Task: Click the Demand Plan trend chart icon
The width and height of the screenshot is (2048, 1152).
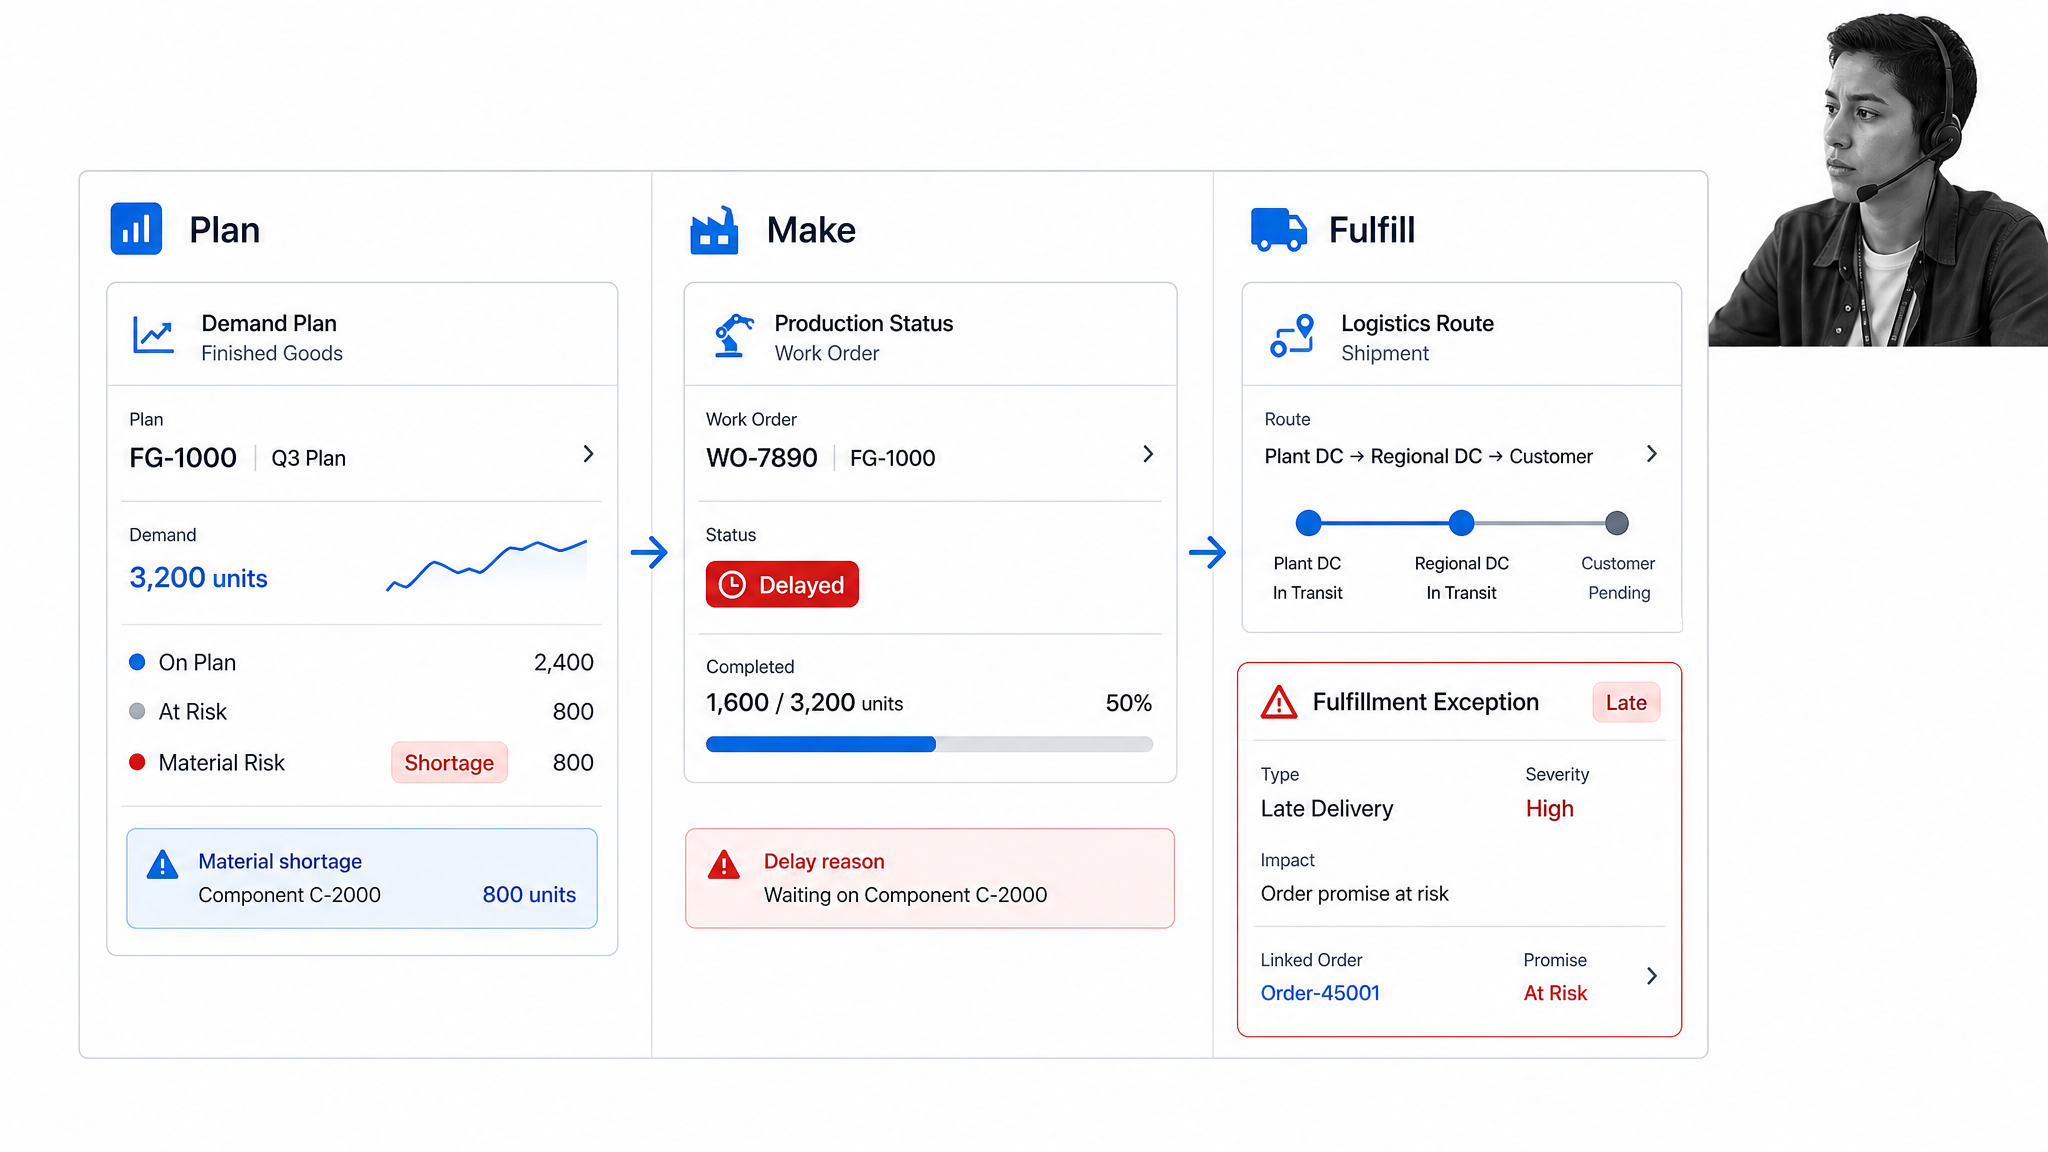Action: pyautogui.click(x=153, y=335)
